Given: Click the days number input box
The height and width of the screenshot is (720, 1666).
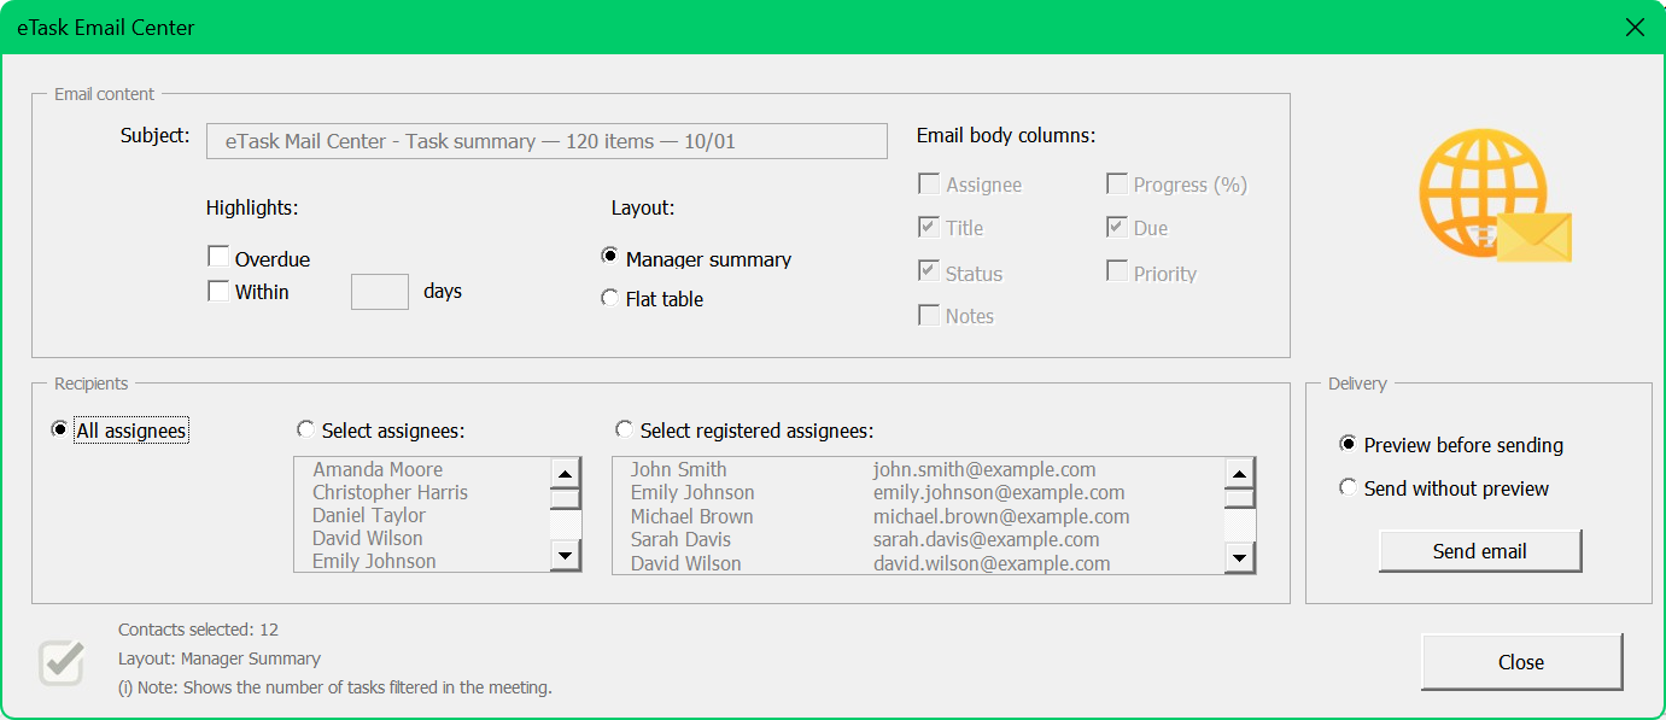Looking at the screenshot, I should tap(379, 292).
